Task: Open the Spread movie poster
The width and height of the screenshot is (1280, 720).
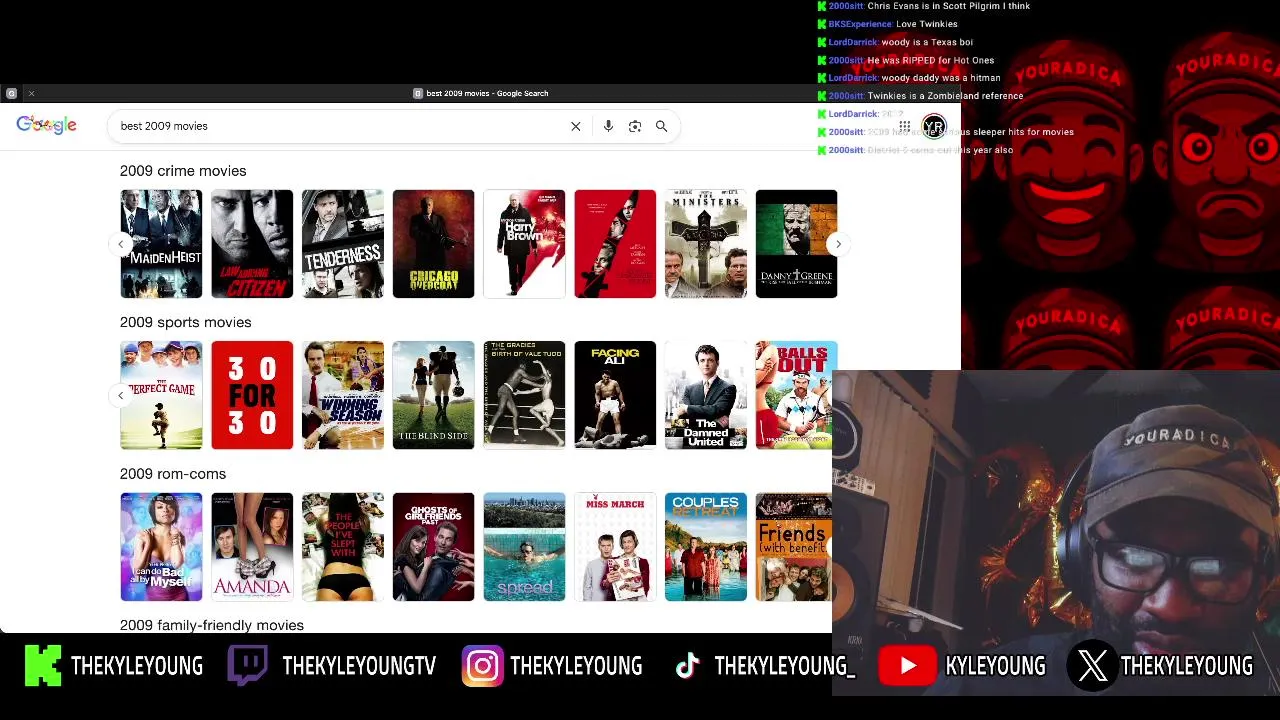Action: pyautogui.click(x=524, y=547)
